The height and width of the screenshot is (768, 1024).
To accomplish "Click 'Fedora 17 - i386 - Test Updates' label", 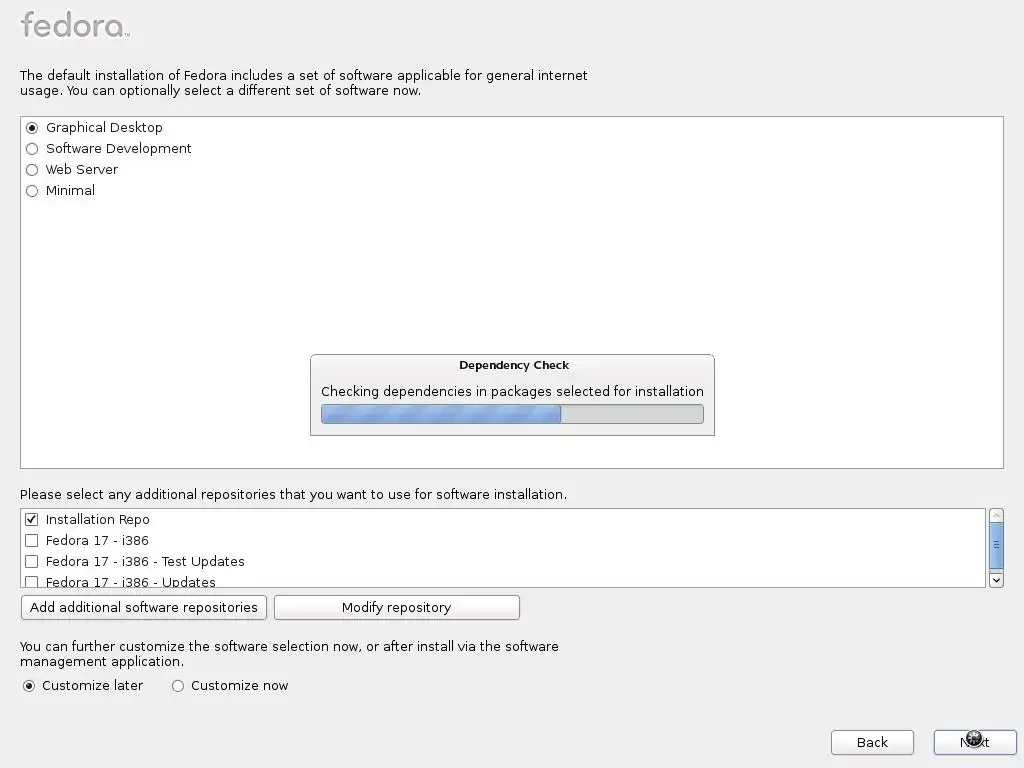I will (x=145, y=562).
